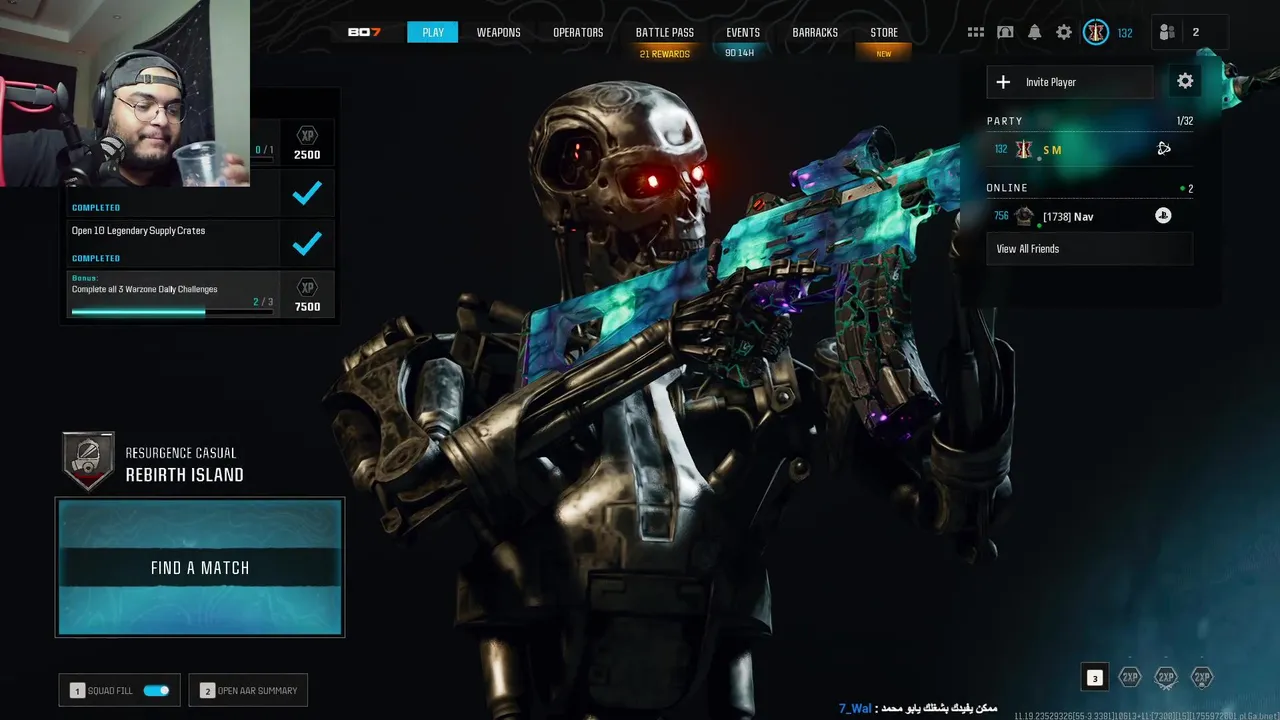The width and height of the screenshot is (1280, 720).
Task: Click the bonus challenge progress bar
Action: pos(172,311)
